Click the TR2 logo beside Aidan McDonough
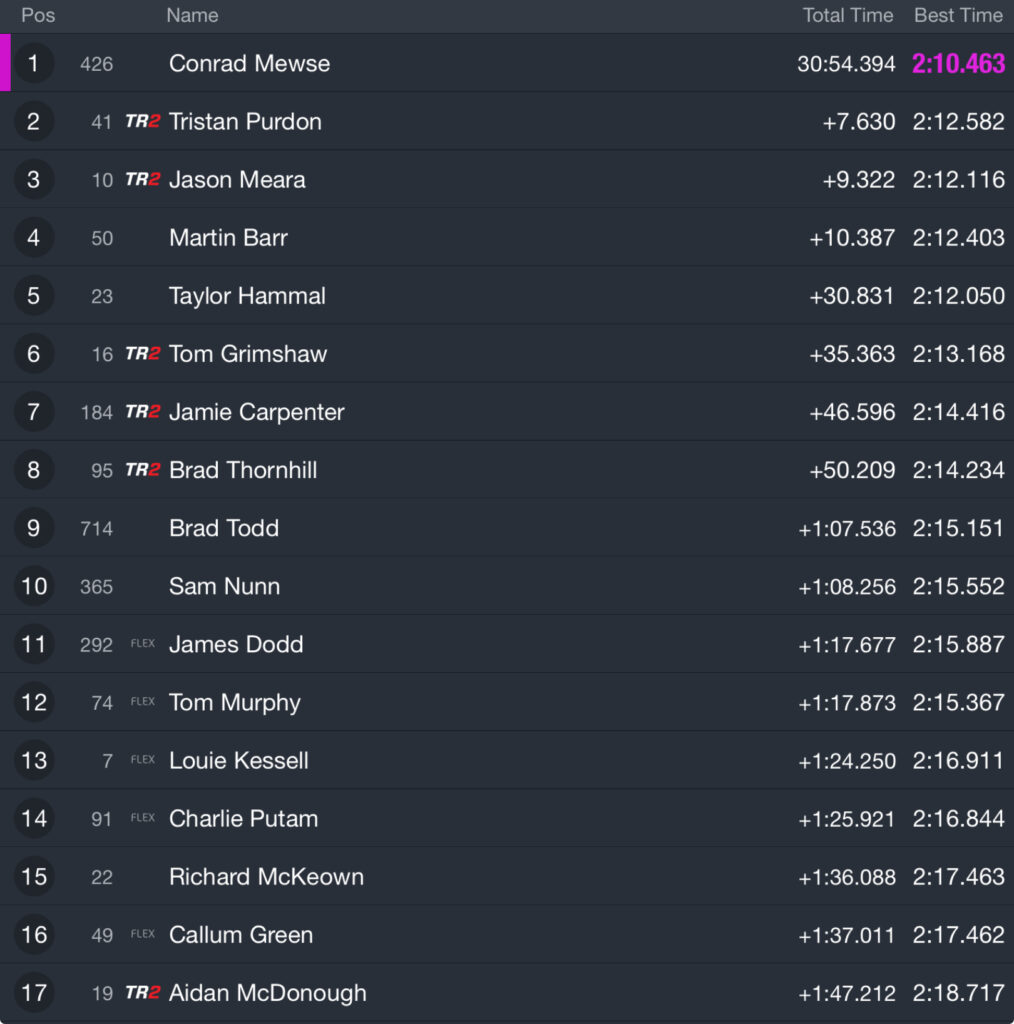 pos(142,993)
